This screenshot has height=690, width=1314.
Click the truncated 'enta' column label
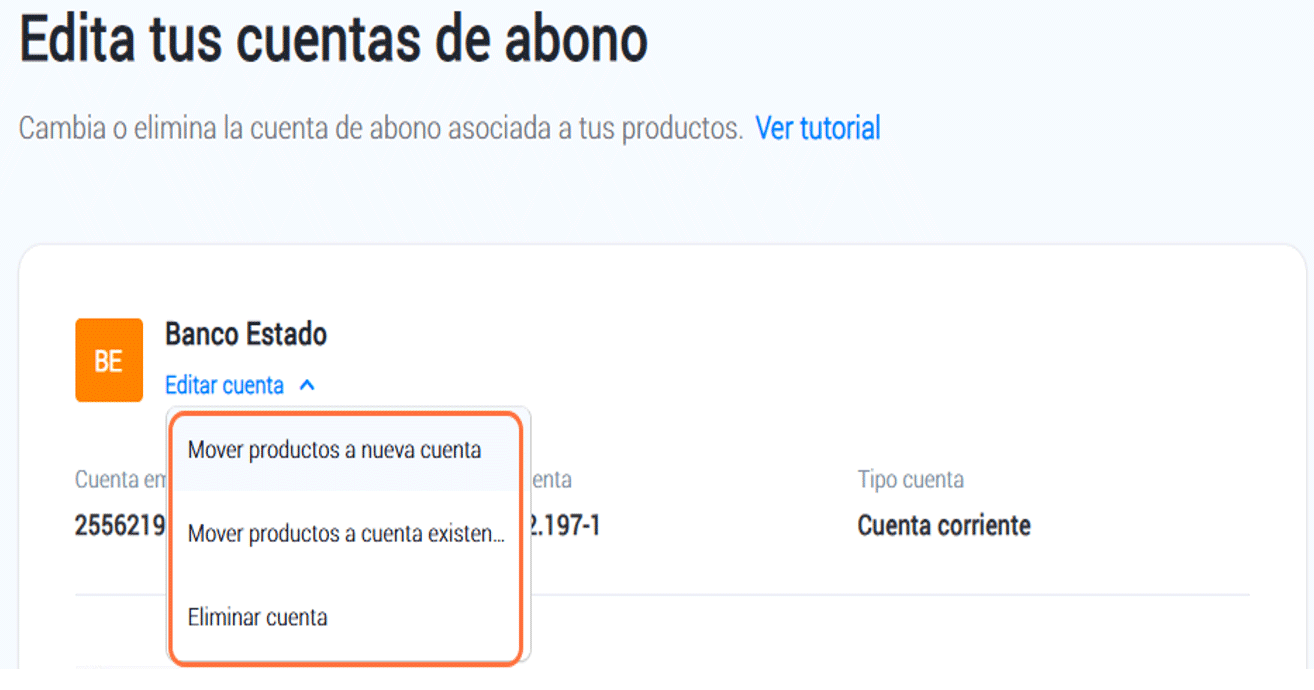[550, 480]
